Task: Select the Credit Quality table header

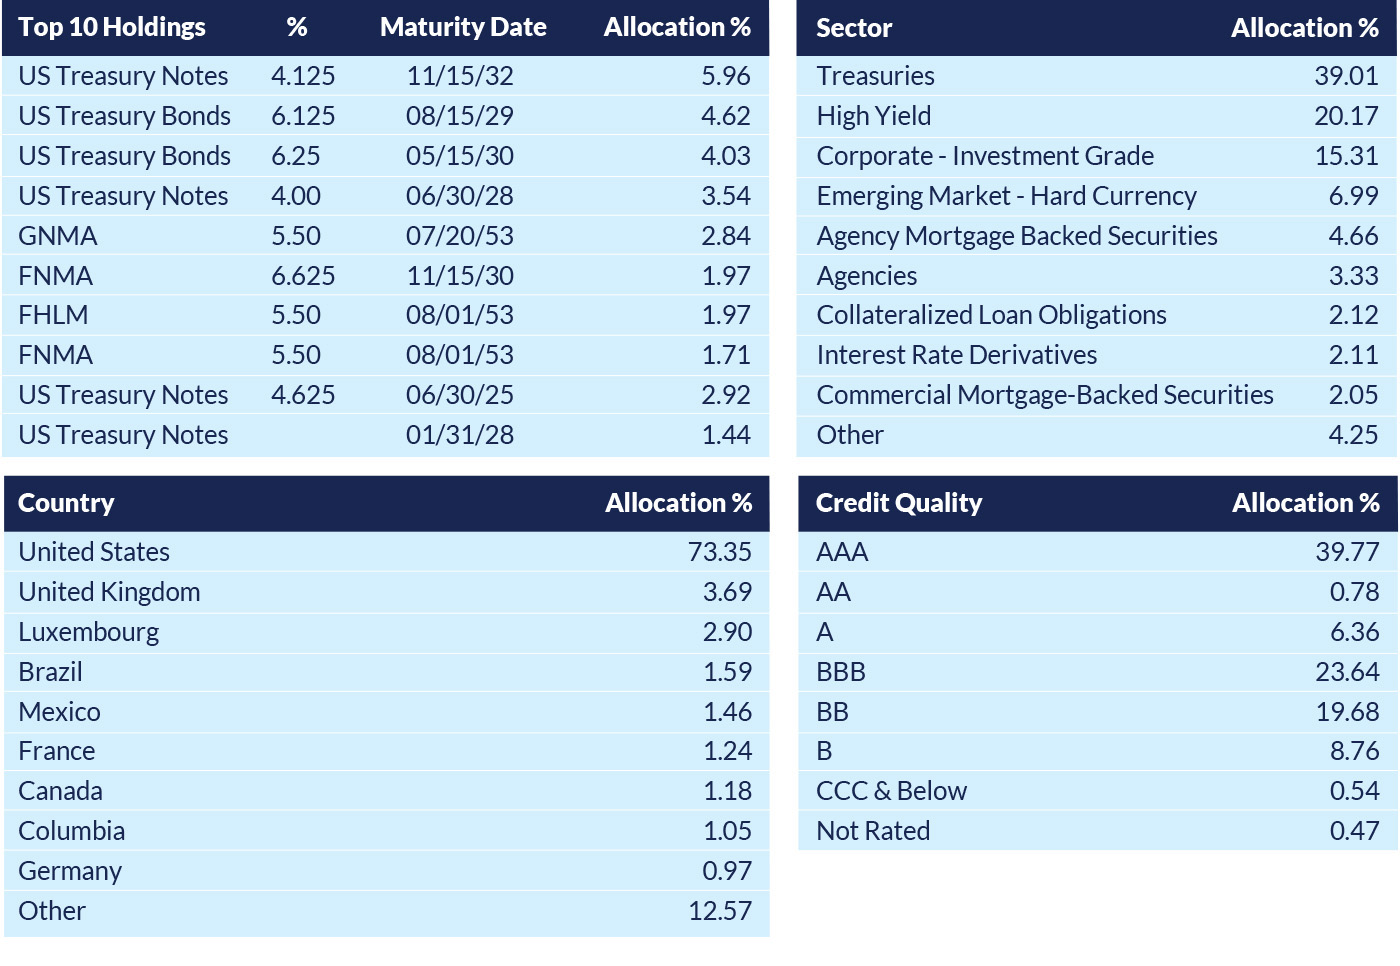Action: [x=899, y=503]
